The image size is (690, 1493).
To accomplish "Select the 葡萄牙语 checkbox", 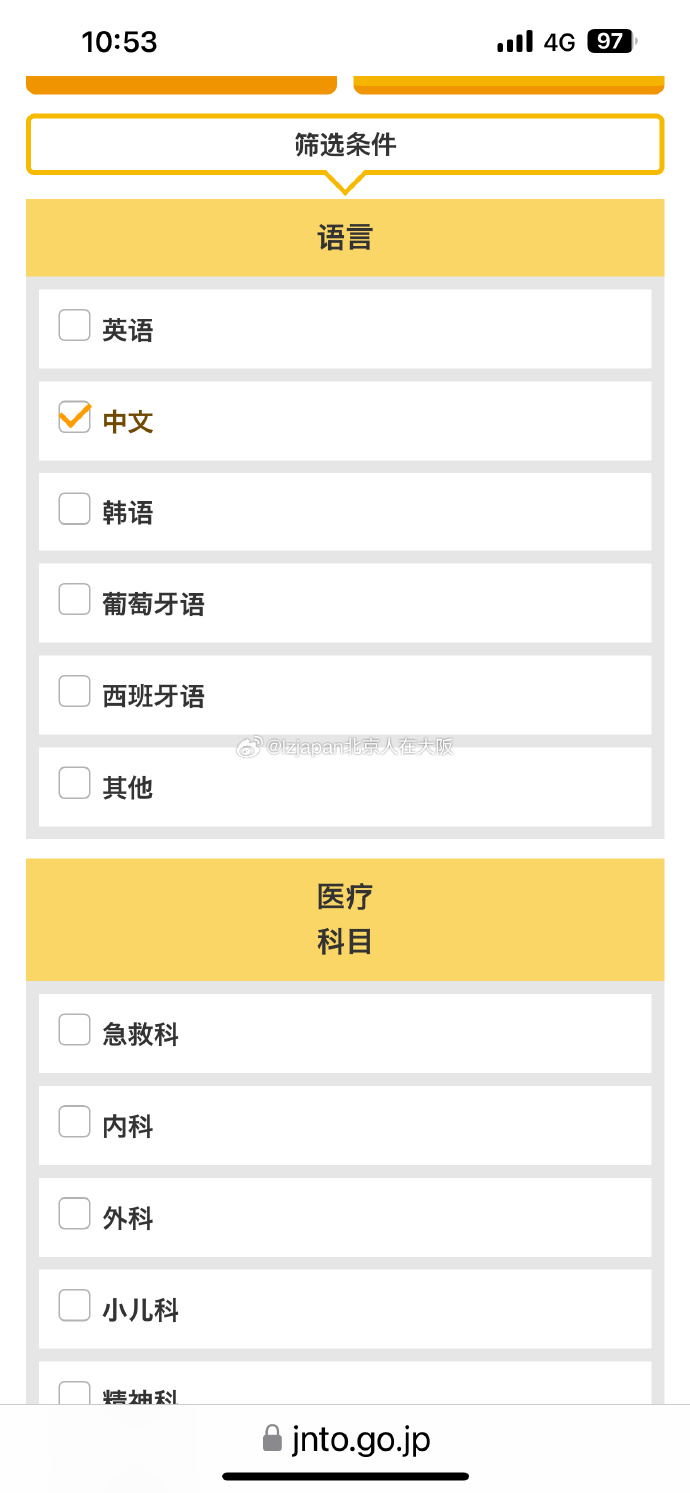I will click(x=75, y=600).
